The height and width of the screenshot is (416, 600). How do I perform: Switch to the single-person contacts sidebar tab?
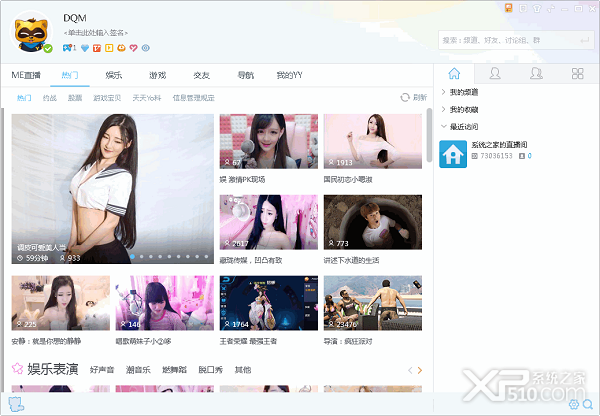pos(495,73)
